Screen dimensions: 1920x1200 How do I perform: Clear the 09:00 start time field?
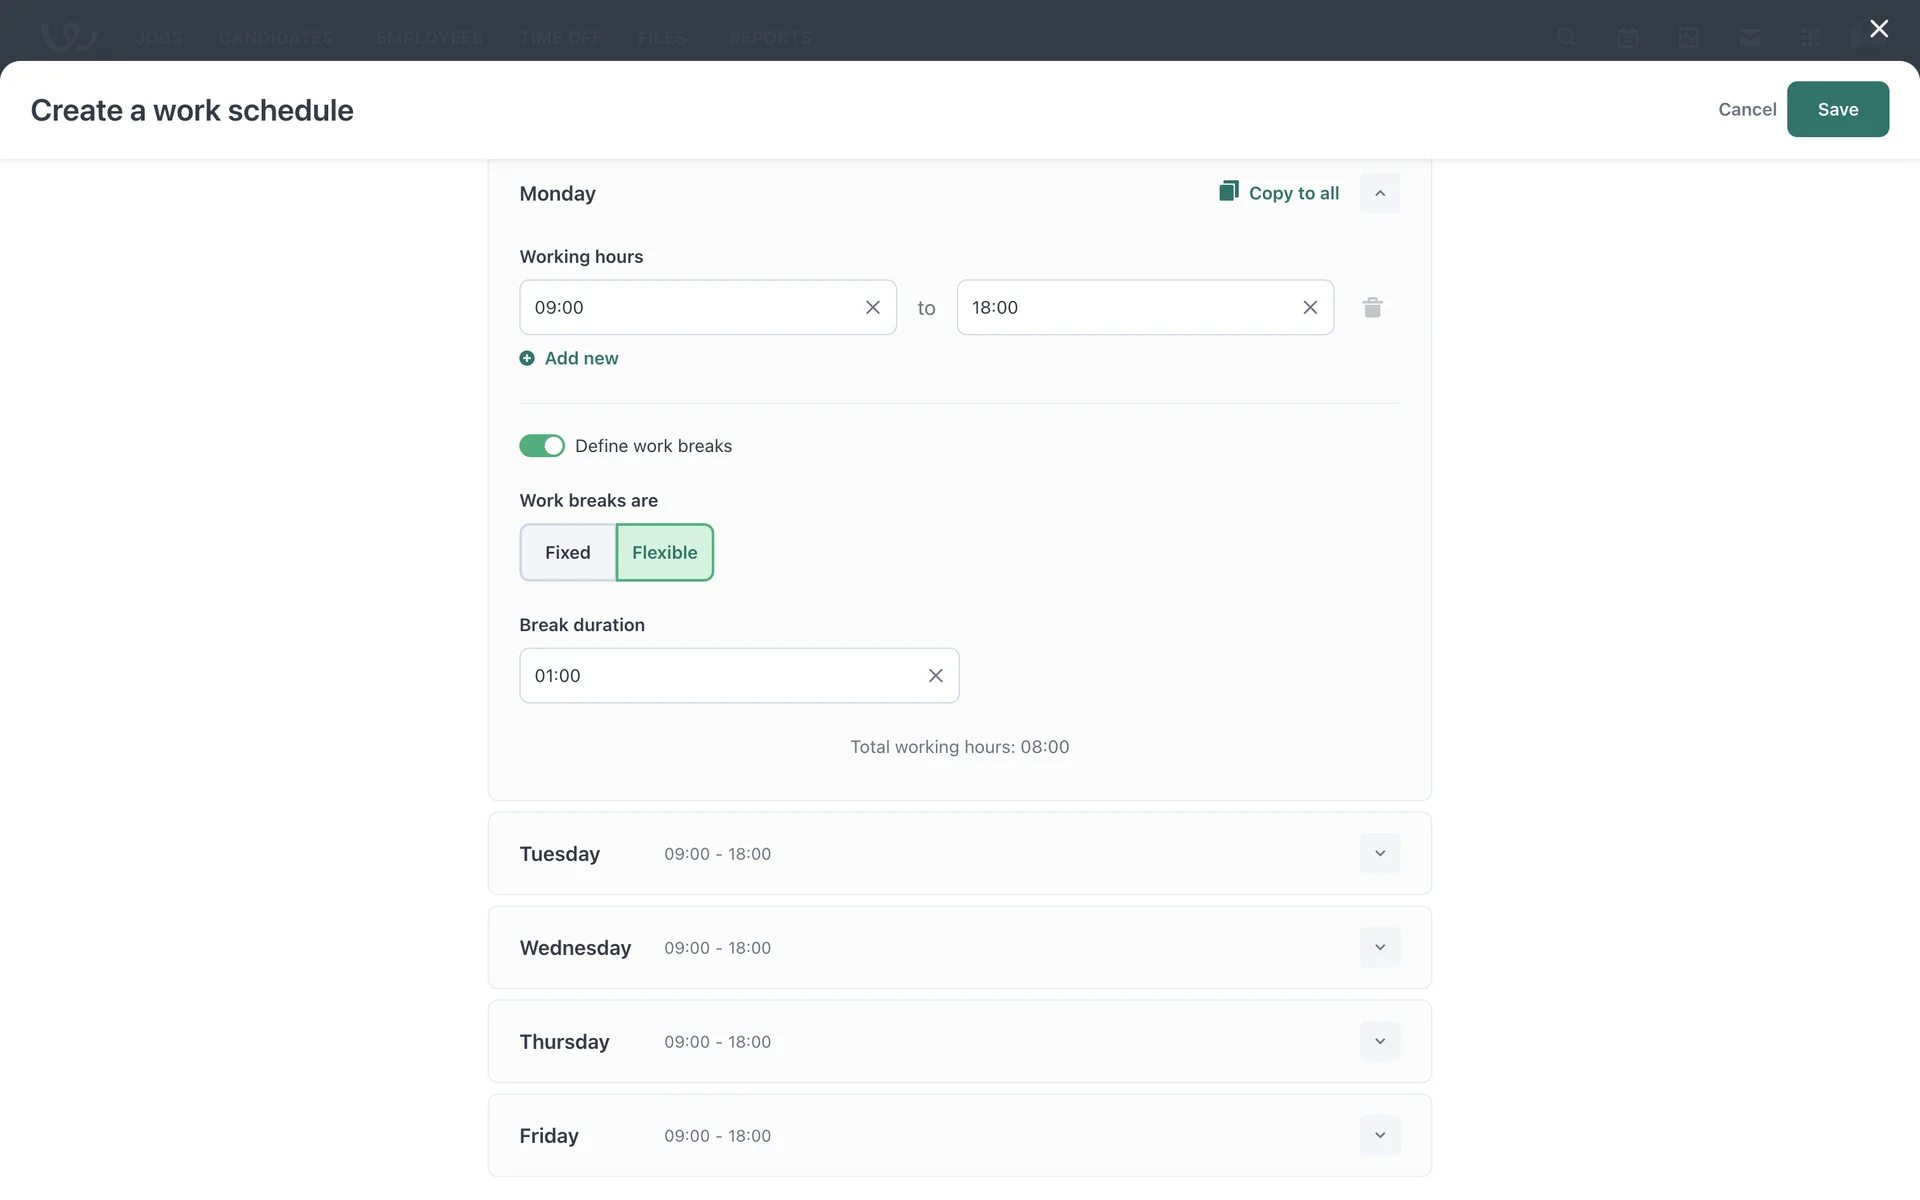pos(872,307)
